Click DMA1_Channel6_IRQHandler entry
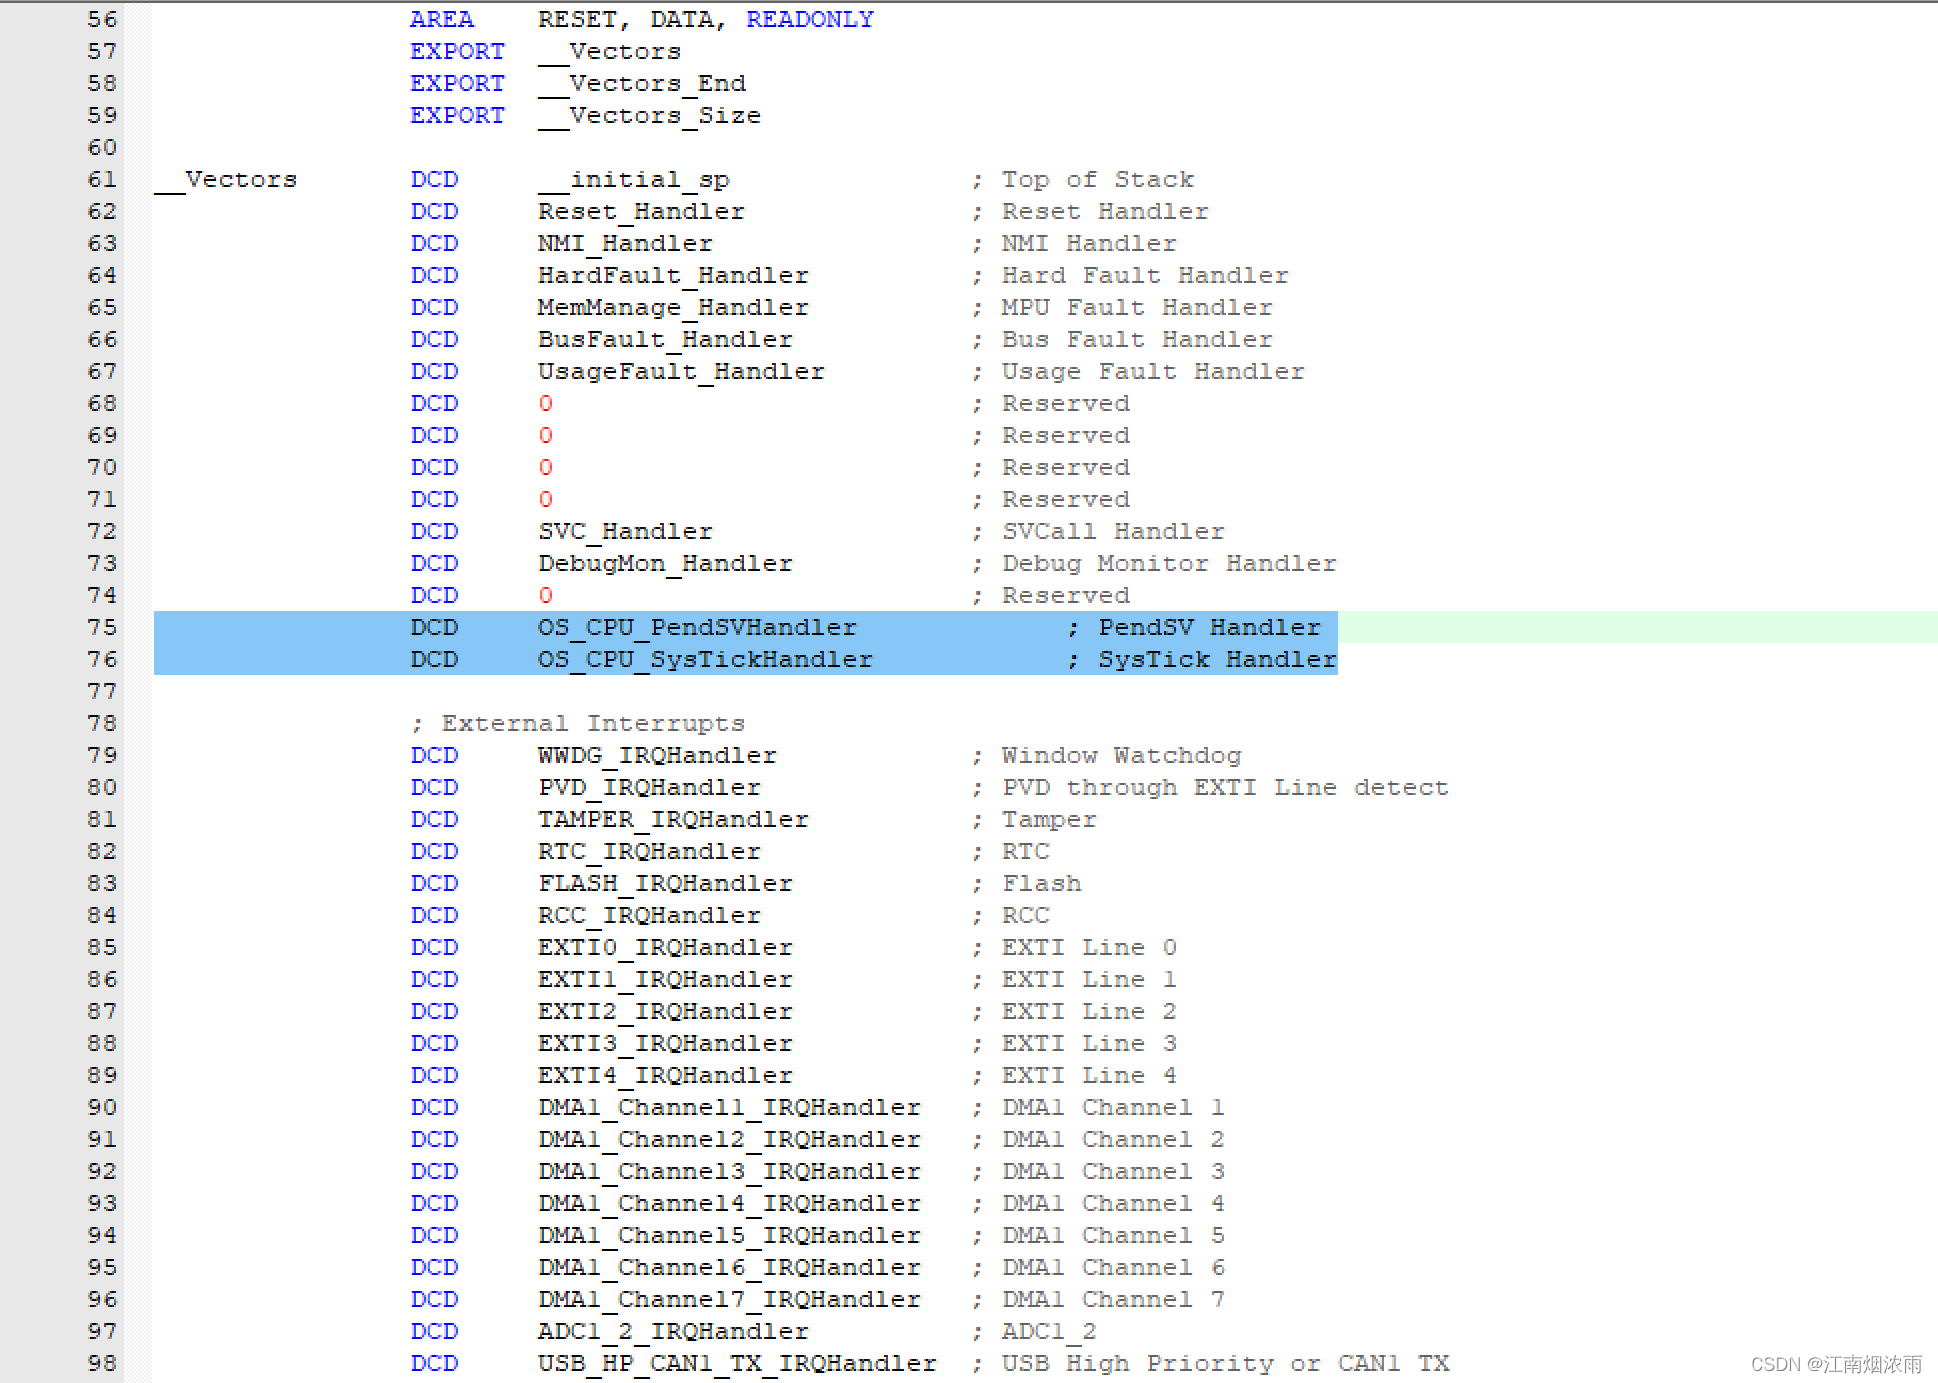The width and height of the screenshot is (1938, 1383). click(729, 1267)
